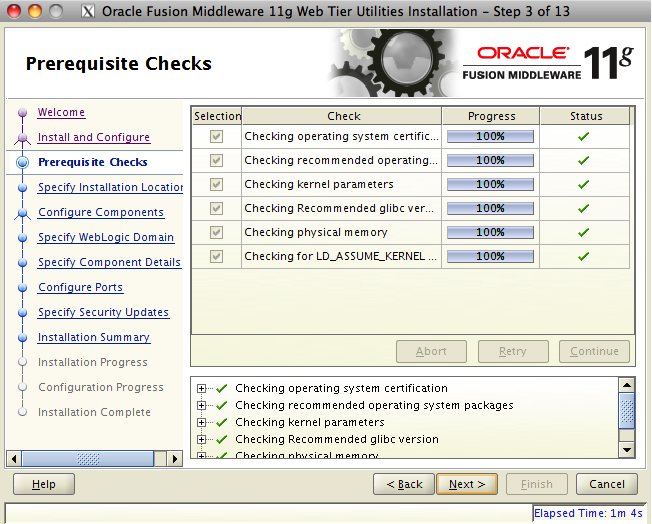Expand the Recommended glibc version log entry
Screen dimensions: 652x524
[203, 440]
